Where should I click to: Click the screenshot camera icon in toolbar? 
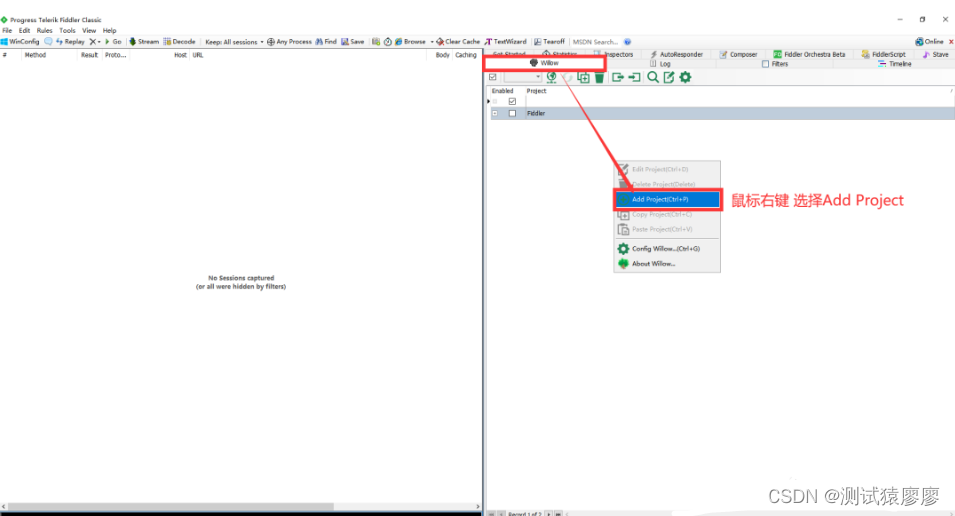(376, 41)
